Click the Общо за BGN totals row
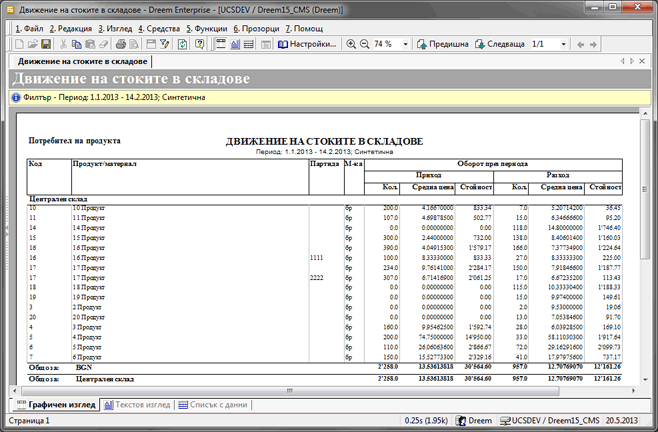The height and width of the screenshot is (432, 658). (324, 367)
